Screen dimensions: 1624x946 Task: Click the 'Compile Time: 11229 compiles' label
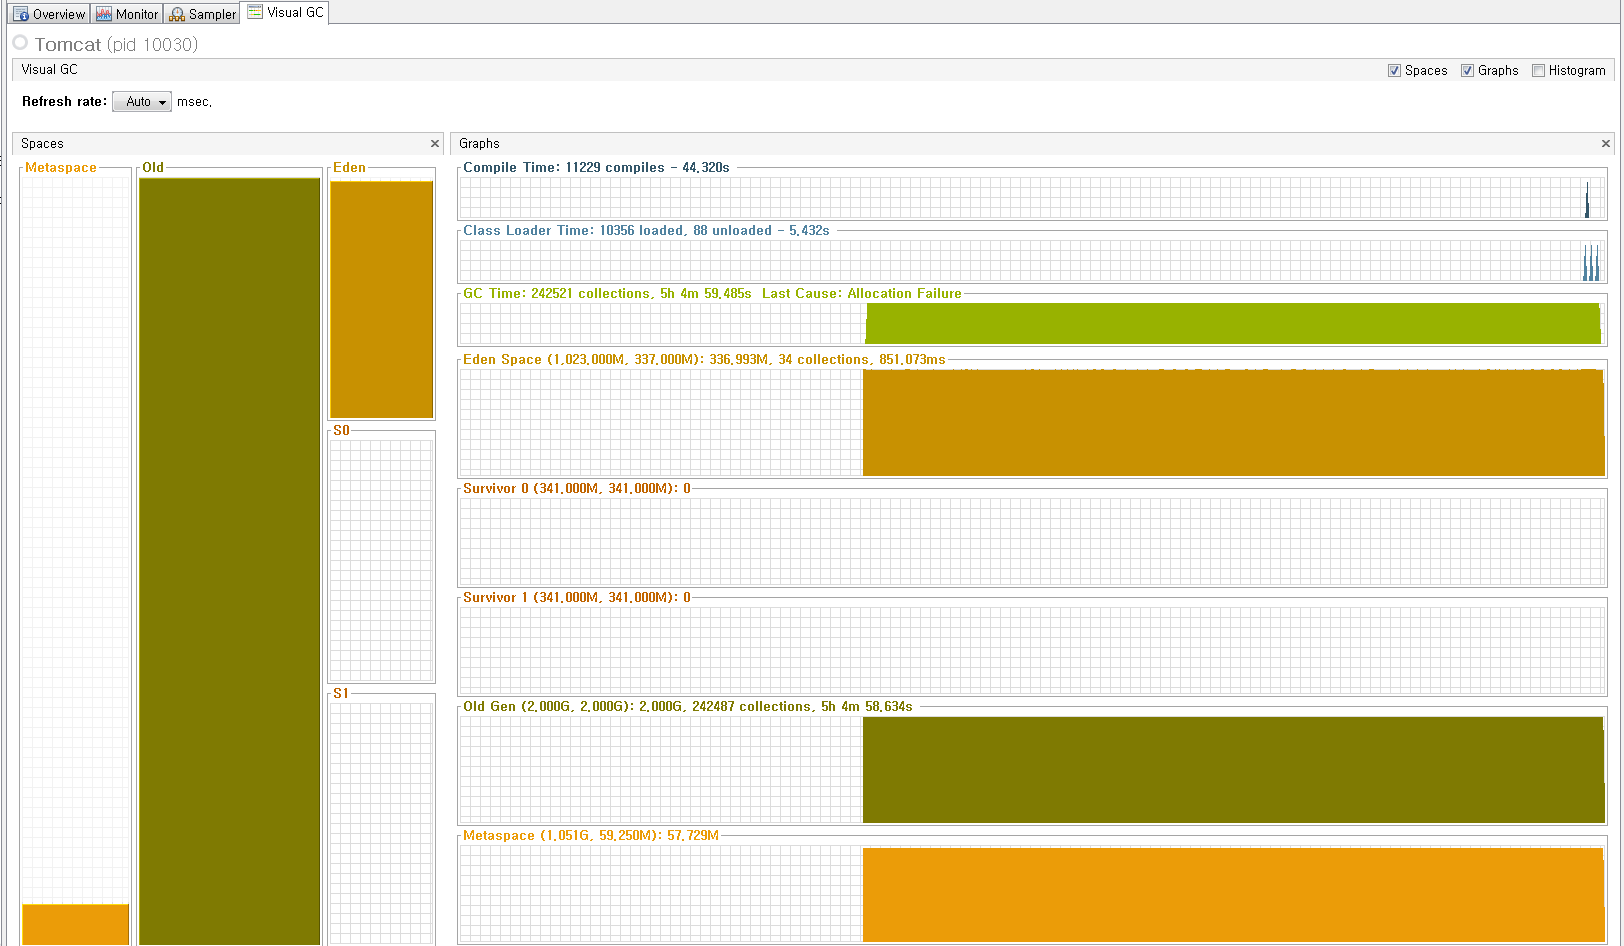pyautogui.click(x=563, y=168)
